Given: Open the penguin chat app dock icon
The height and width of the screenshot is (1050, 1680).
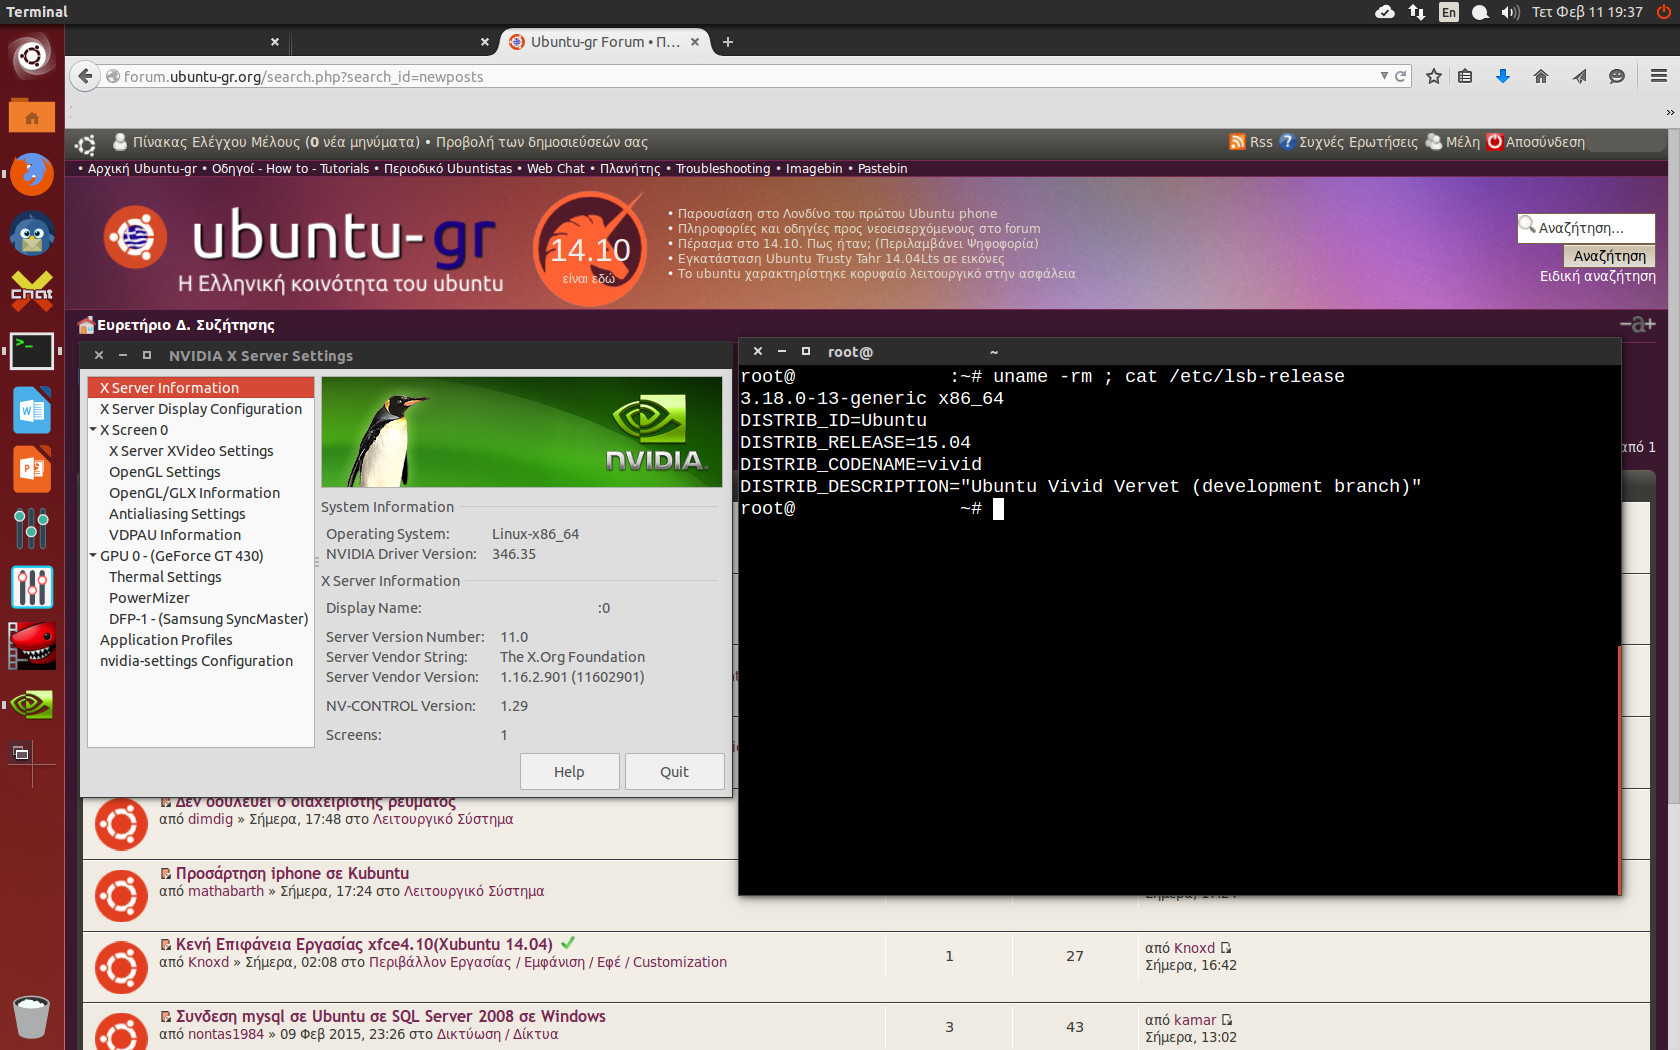Looking at the screenshot, I should coord(32,234).
